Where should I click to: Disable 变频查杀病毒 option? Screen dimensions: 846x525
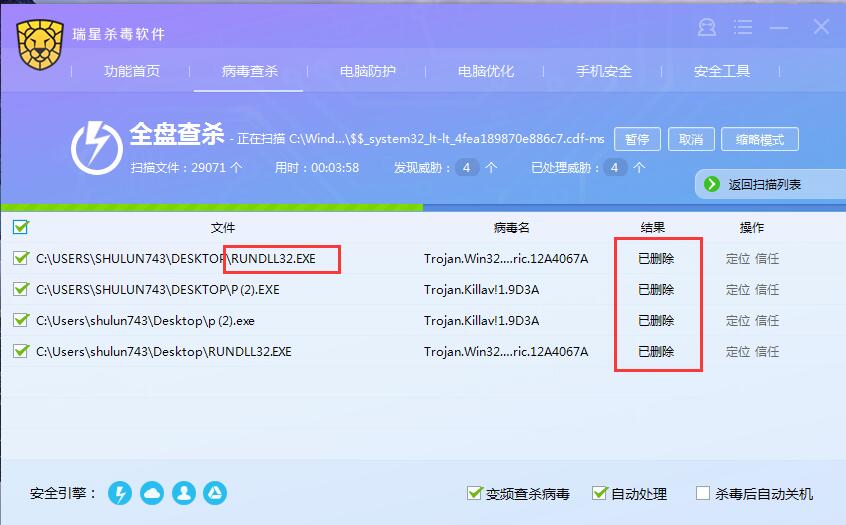point(475,493)
